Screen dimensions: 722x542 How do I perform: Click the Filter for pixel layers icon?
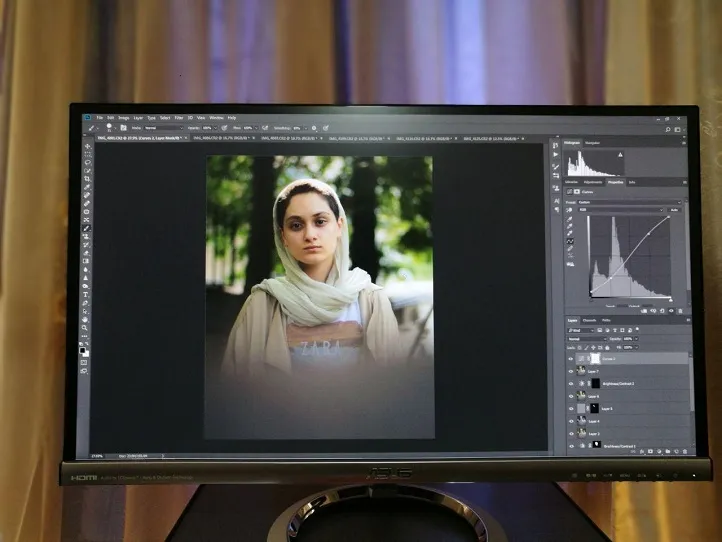click(x=600, y=330)
